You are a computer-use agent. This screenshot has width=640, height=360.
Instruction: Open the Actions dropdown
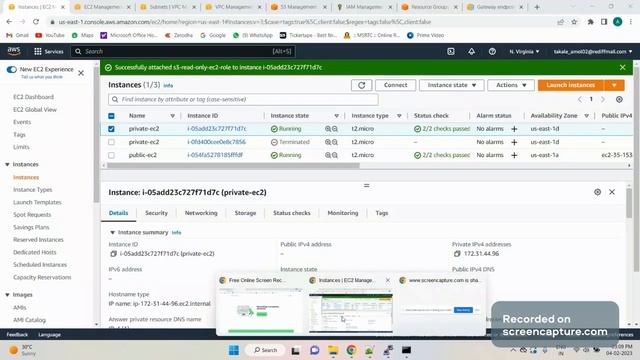point(511,85)
